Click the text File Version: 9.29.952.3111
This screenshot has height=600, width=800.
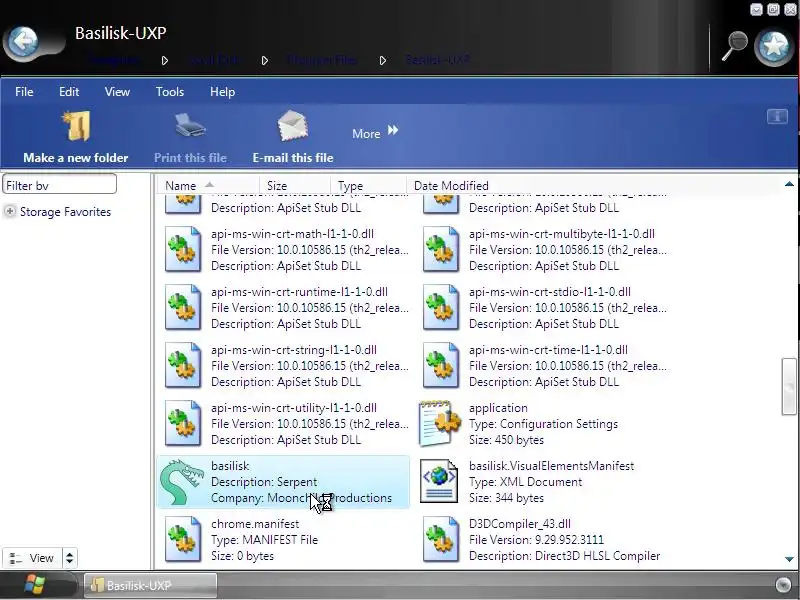coord(536,540)
